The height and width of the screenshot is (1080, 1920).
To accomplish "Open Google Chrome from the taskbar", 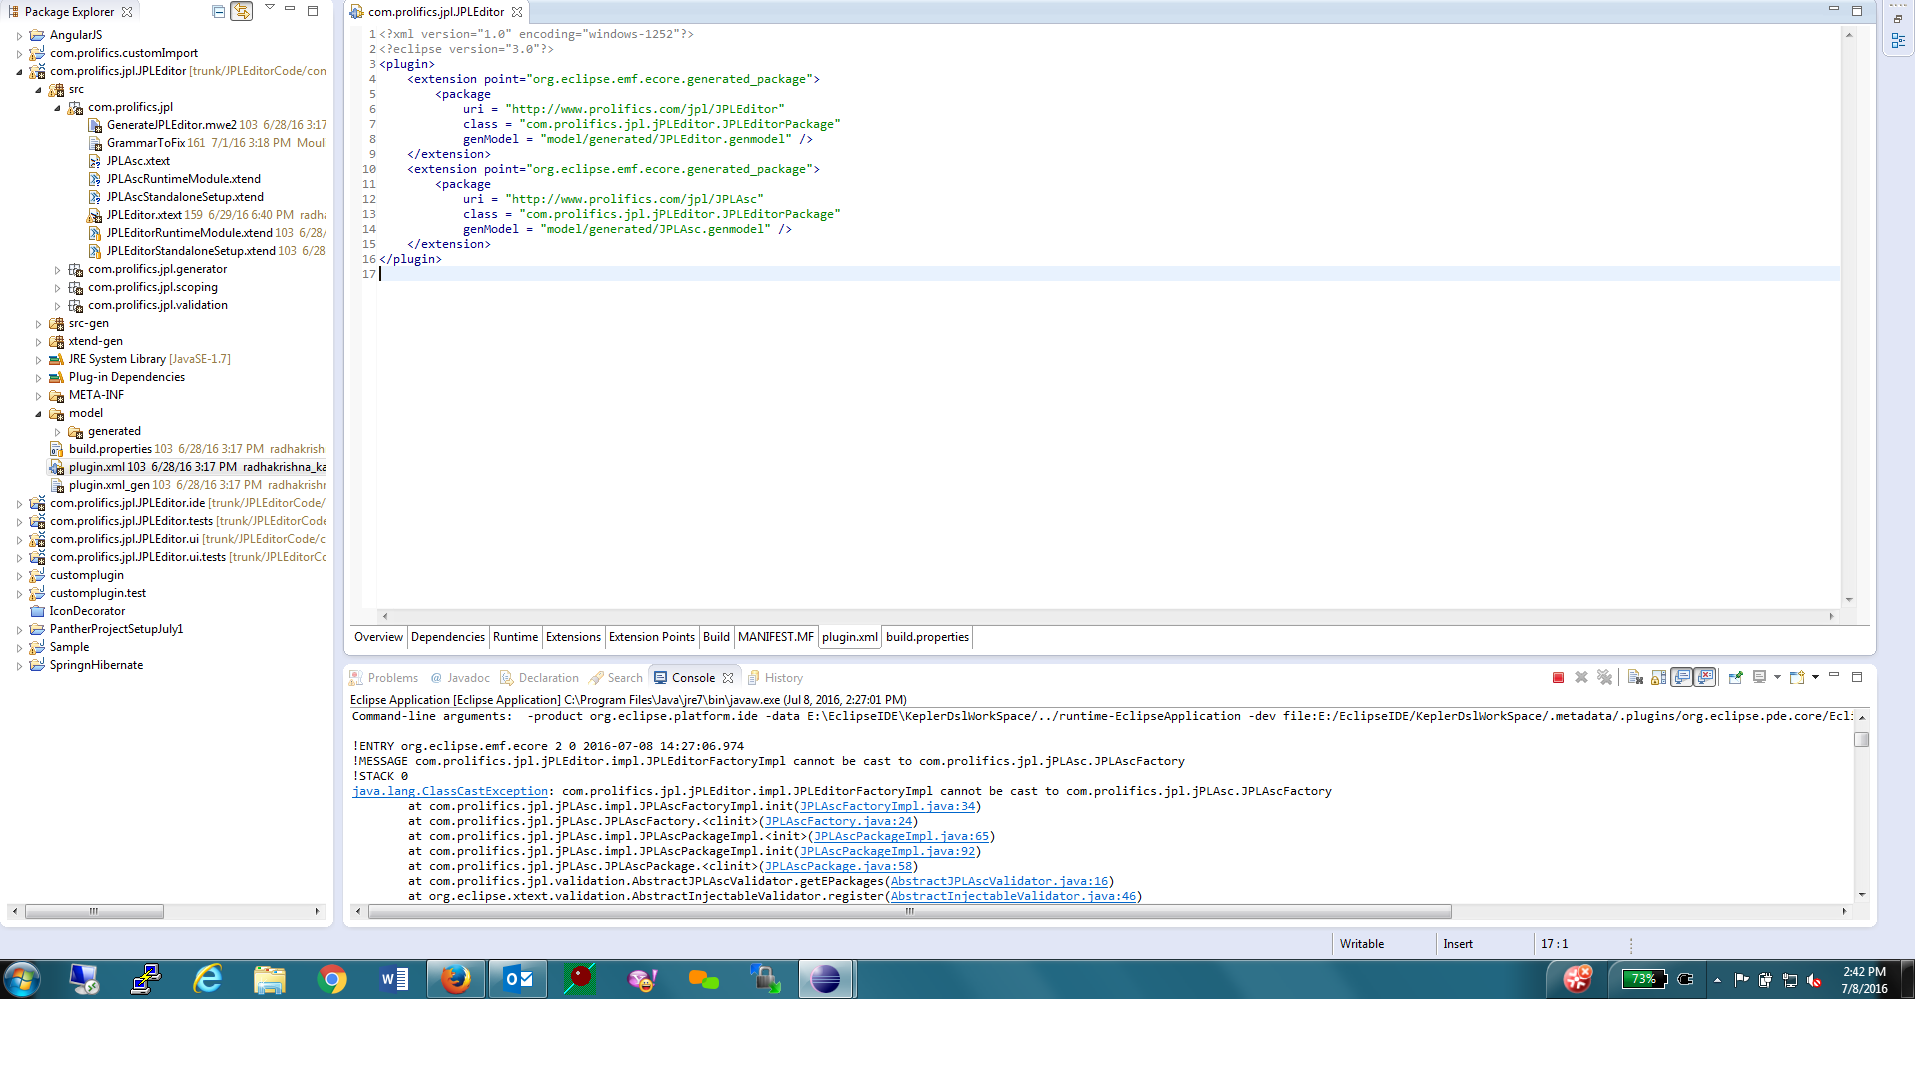I will pos(332,979).
